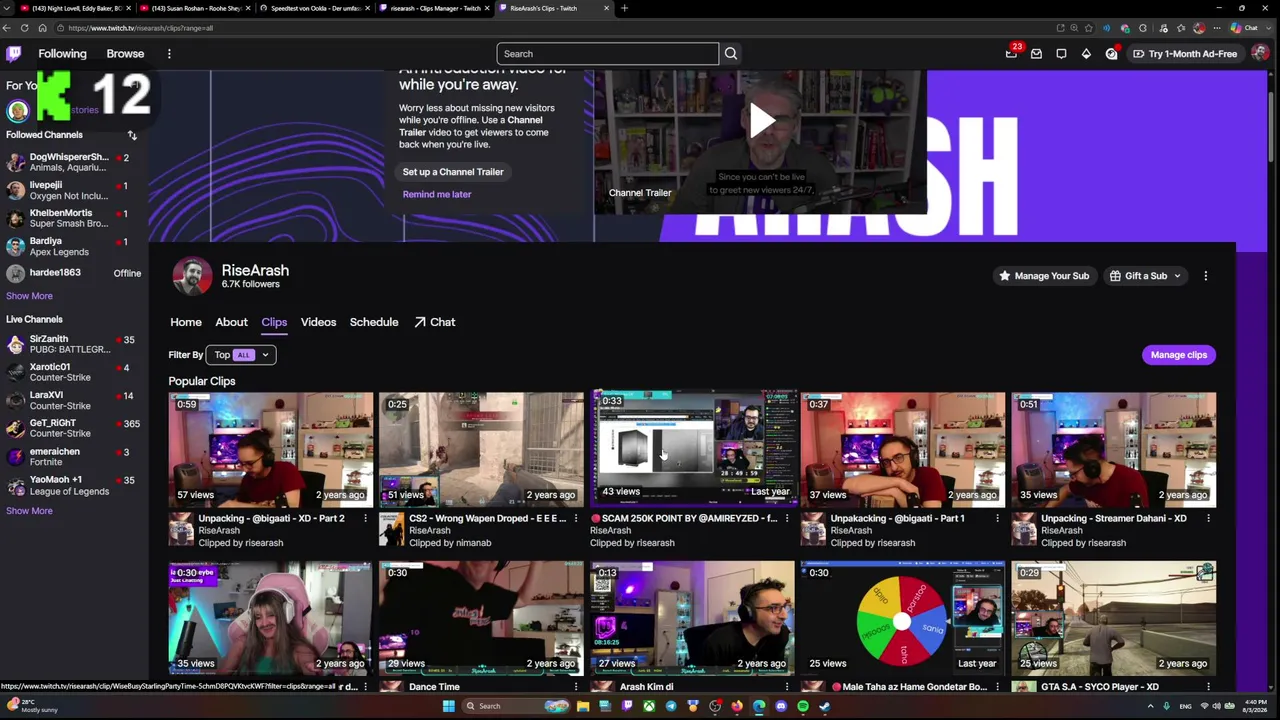Open Spotify from the taskbar
Viewport: 1280px width, 720px height.
tap(802, 706)
